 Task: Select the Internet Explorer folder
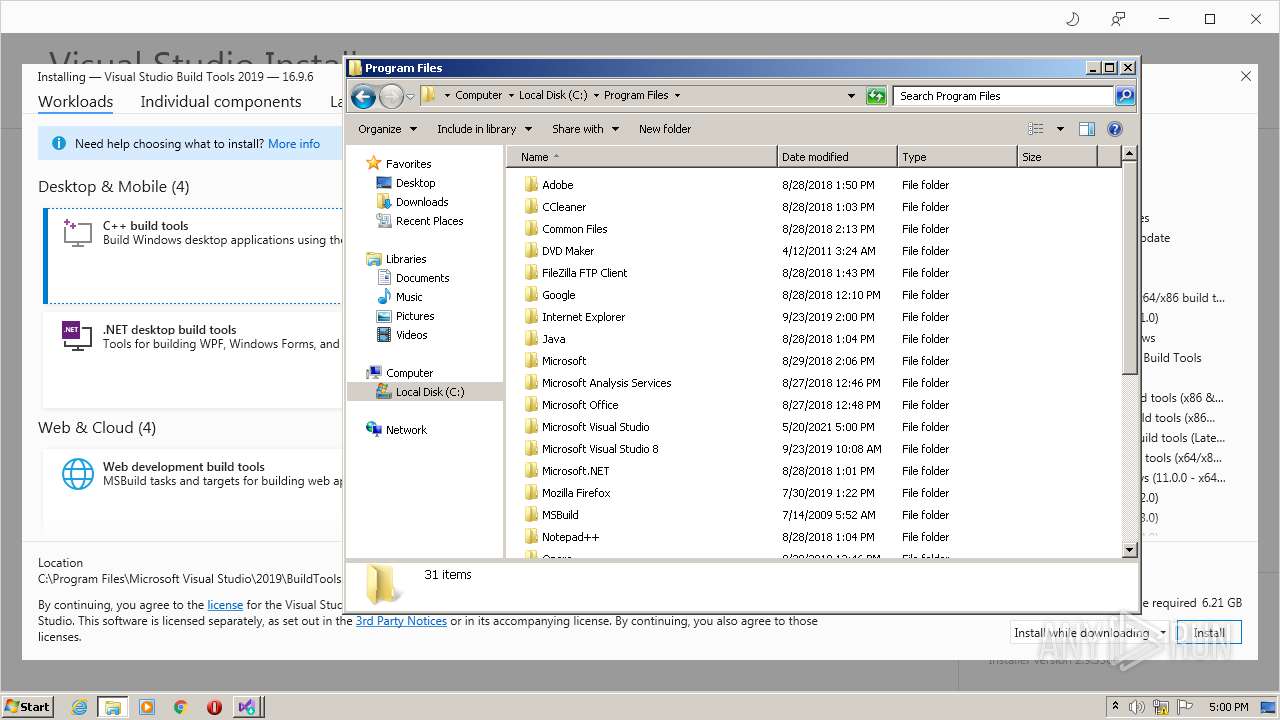pos(583,317)
